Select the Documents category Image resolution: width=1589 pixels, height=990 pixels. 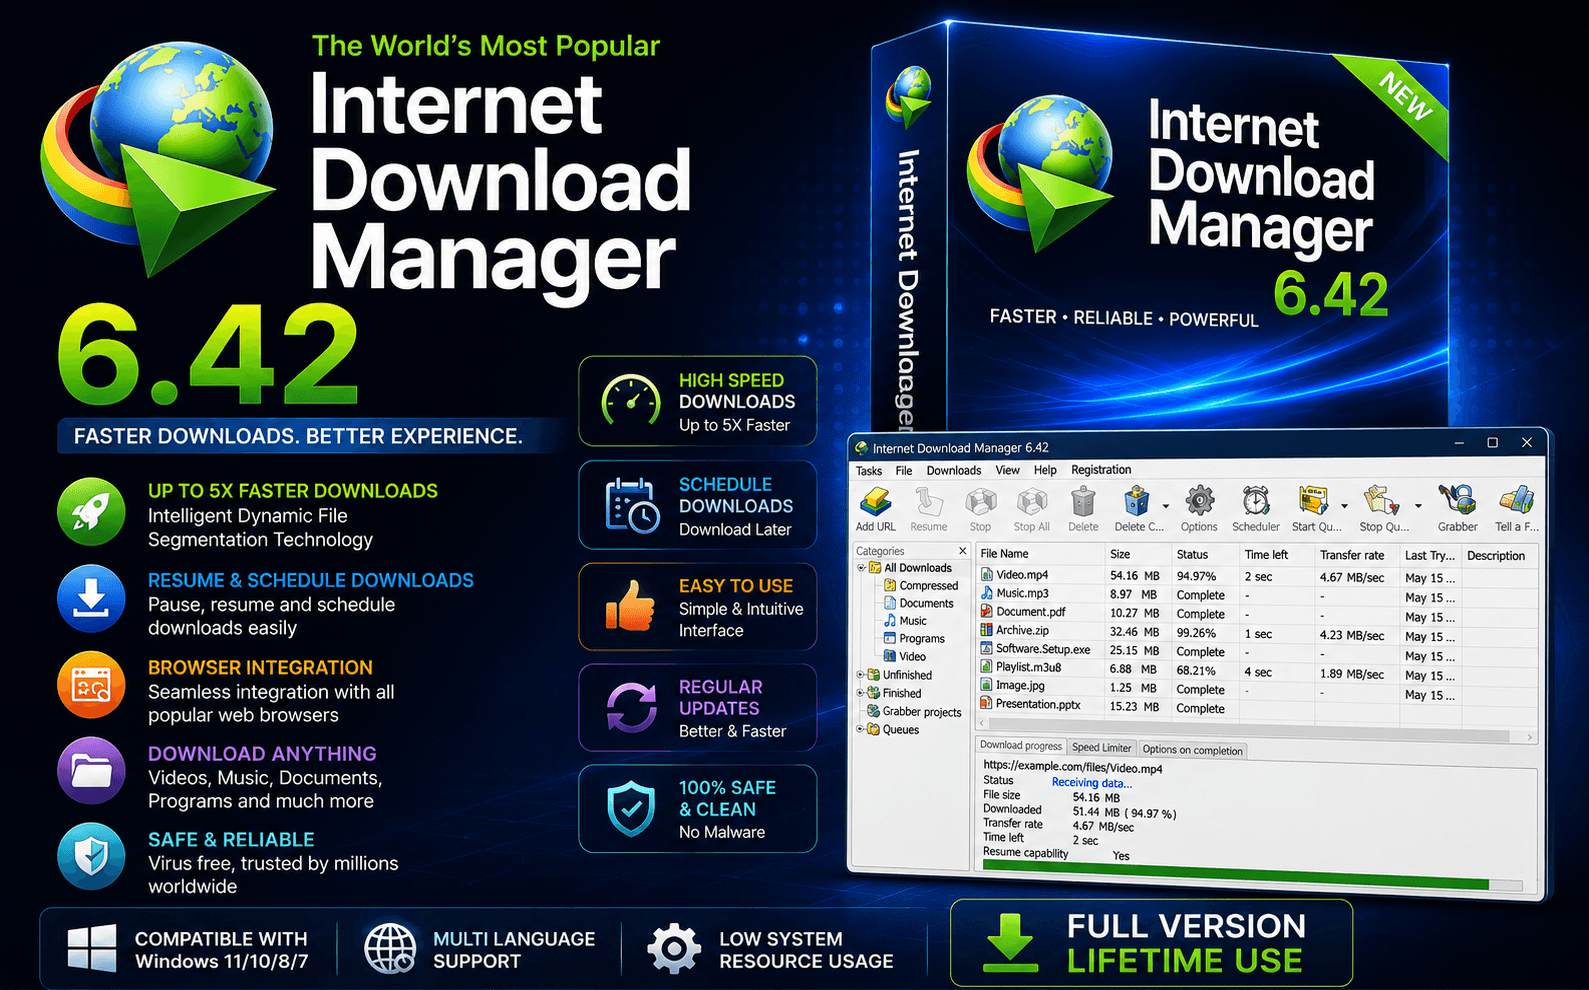click(919, 604)
